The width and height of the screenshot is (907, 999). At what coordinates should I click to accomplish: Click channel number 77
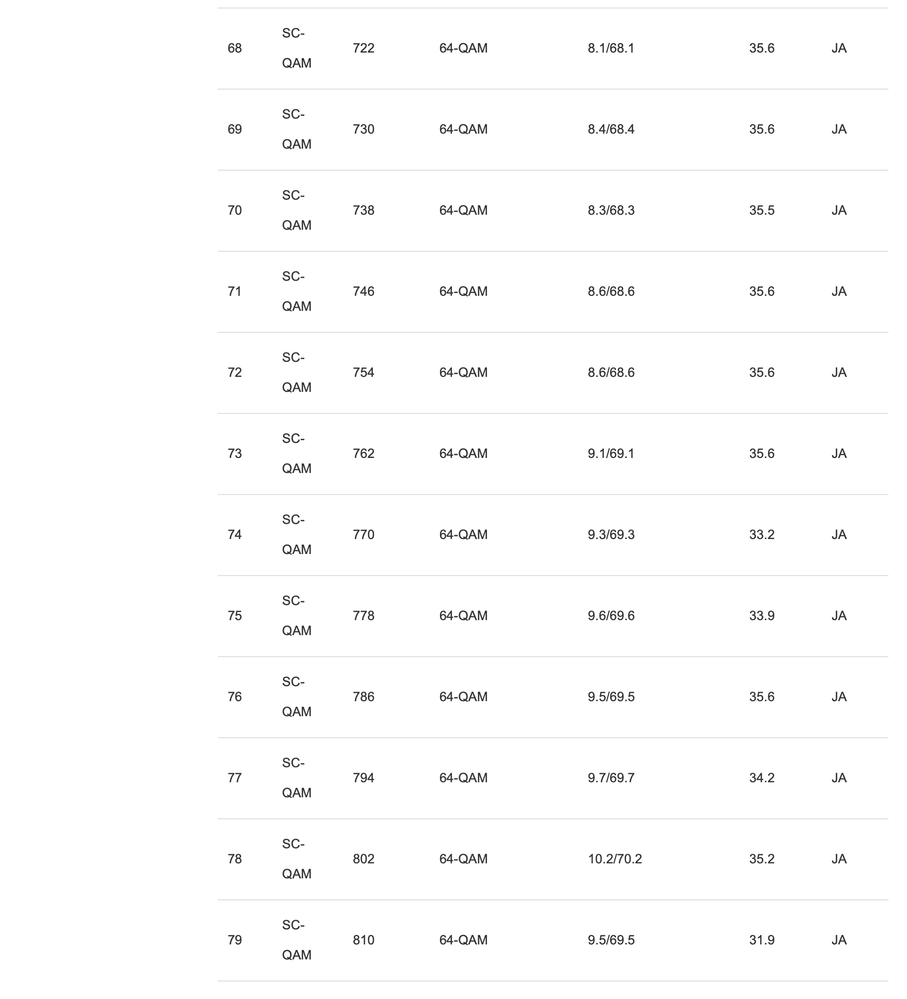coord(234,778)
